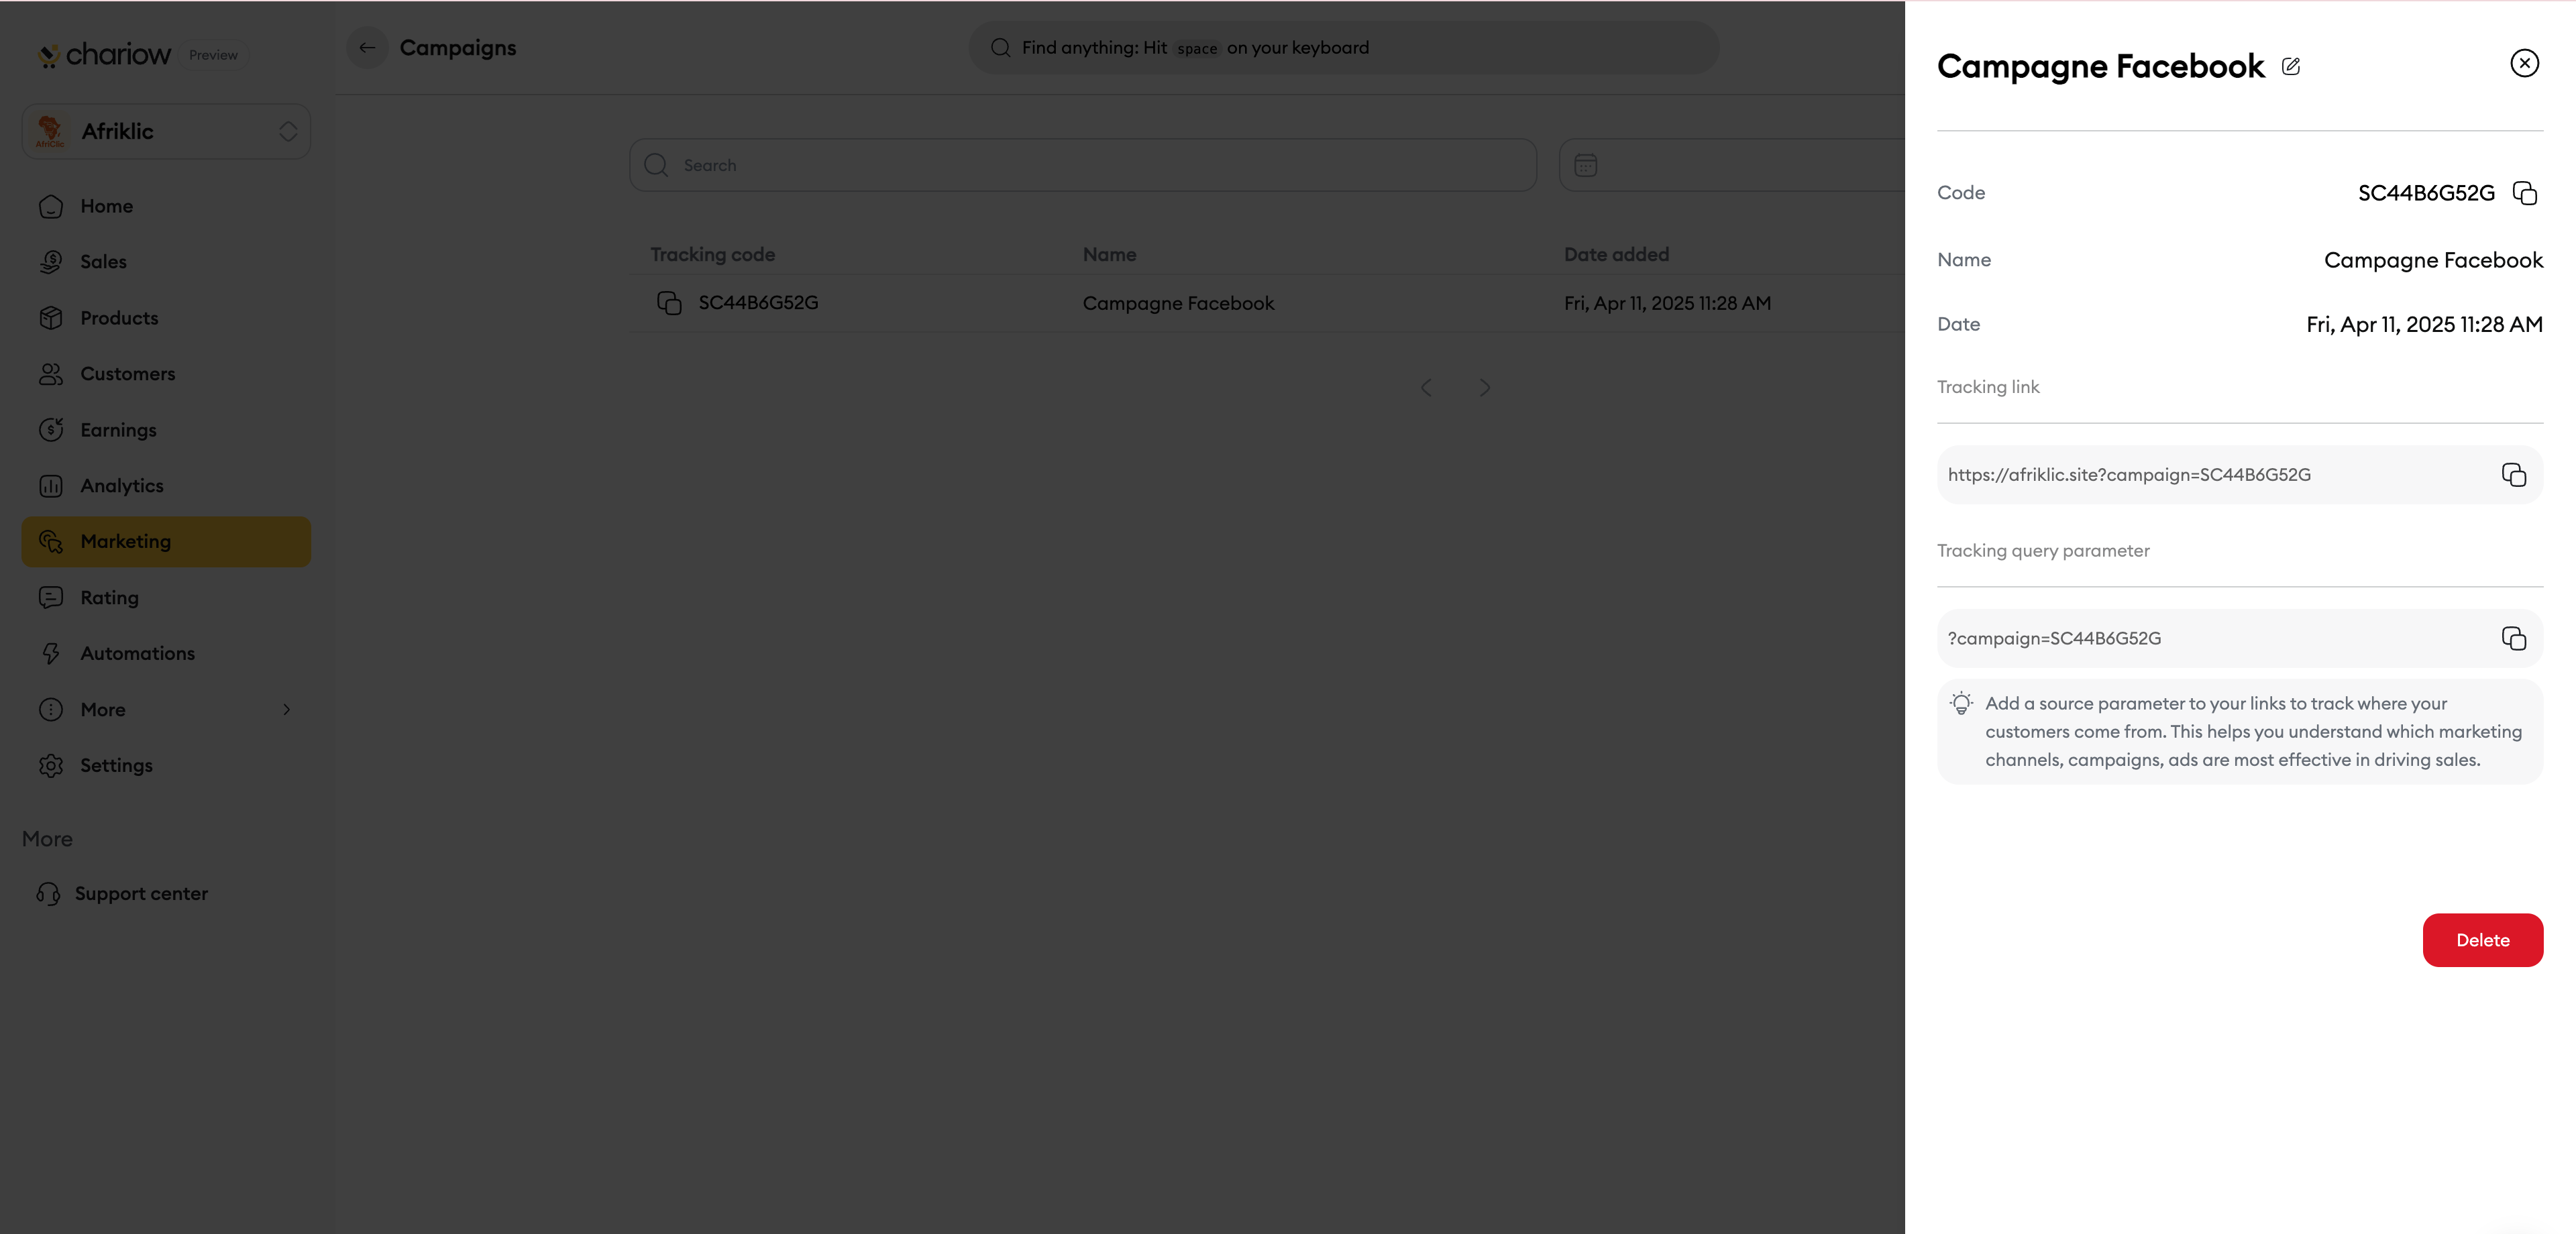Go to the next page arrow
Image resolution: width=2576 pixels, height=1234 pixels.
coord(1485,388)
